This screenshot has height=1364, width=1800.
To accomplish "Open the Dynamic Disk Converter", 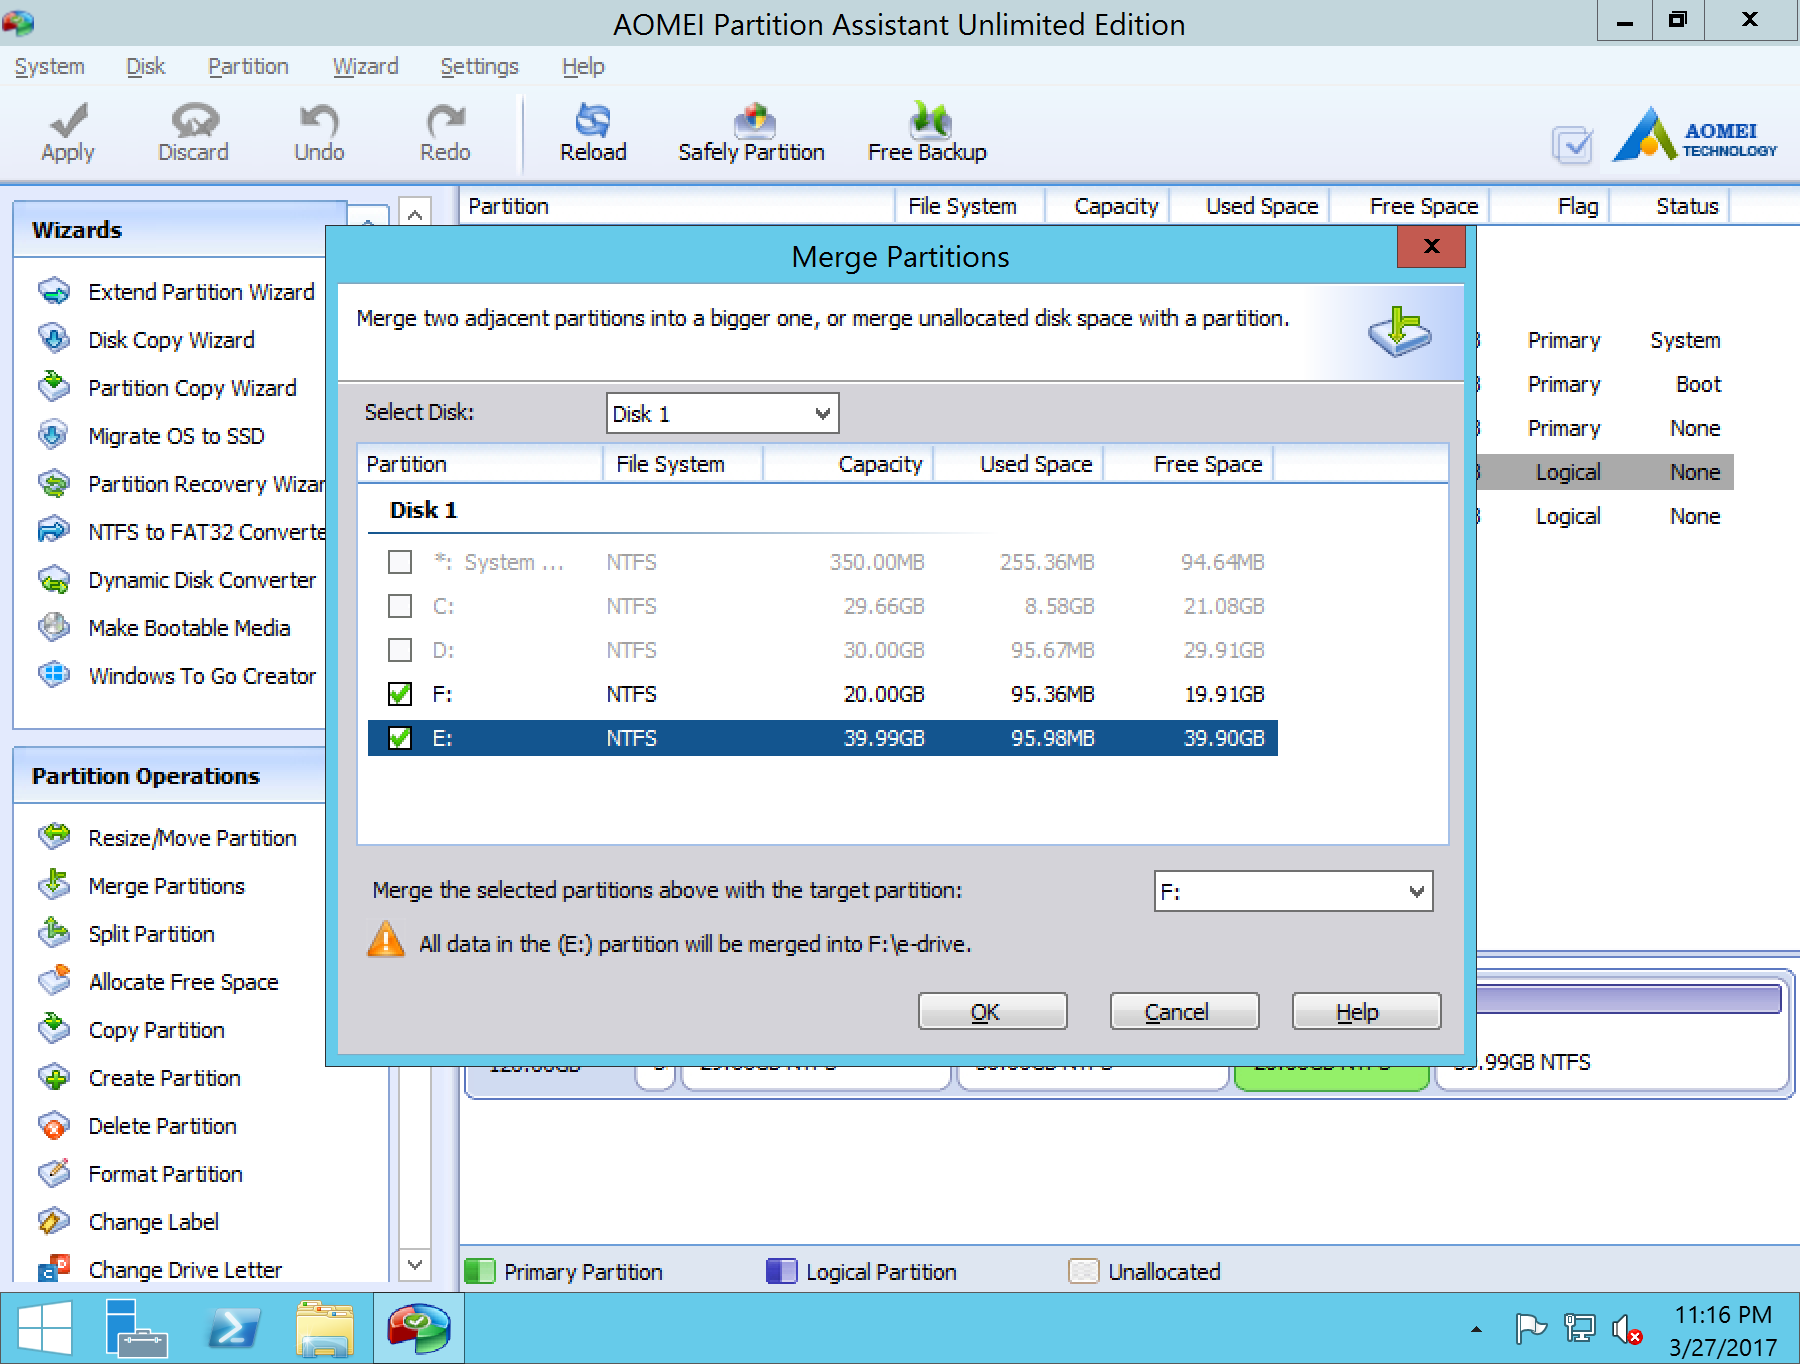I will pos(177,580).
